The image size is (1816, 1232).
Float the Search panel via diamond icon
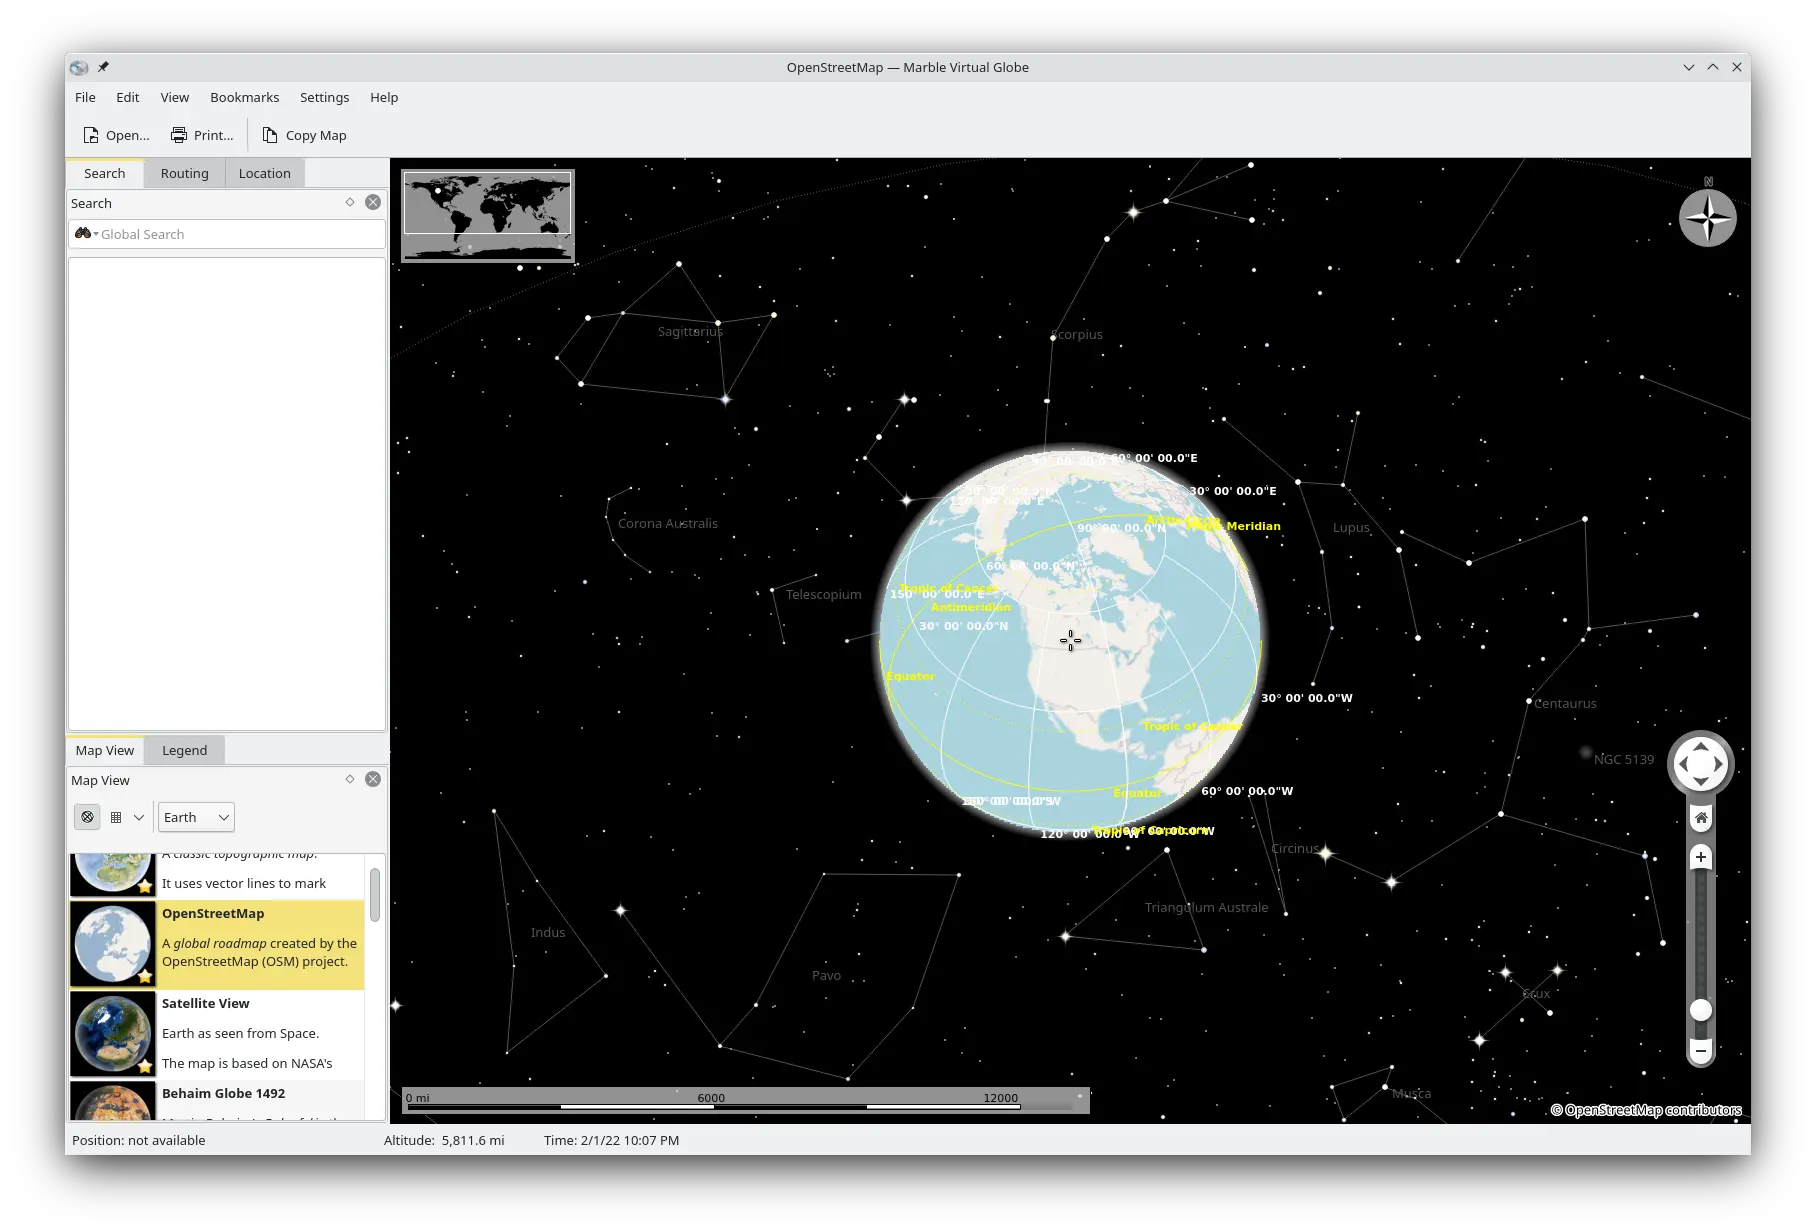350,202
